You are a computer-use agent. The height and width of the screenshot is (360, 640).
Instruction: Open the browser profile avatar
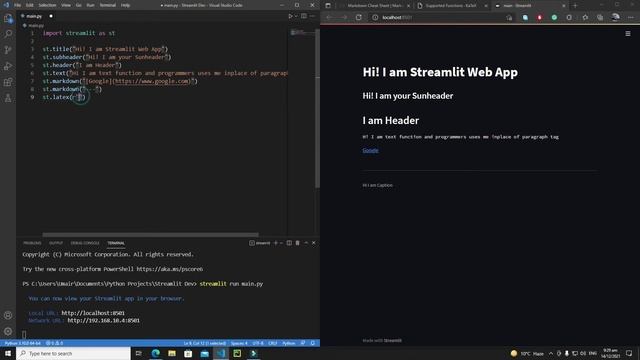tap(616, 17)
